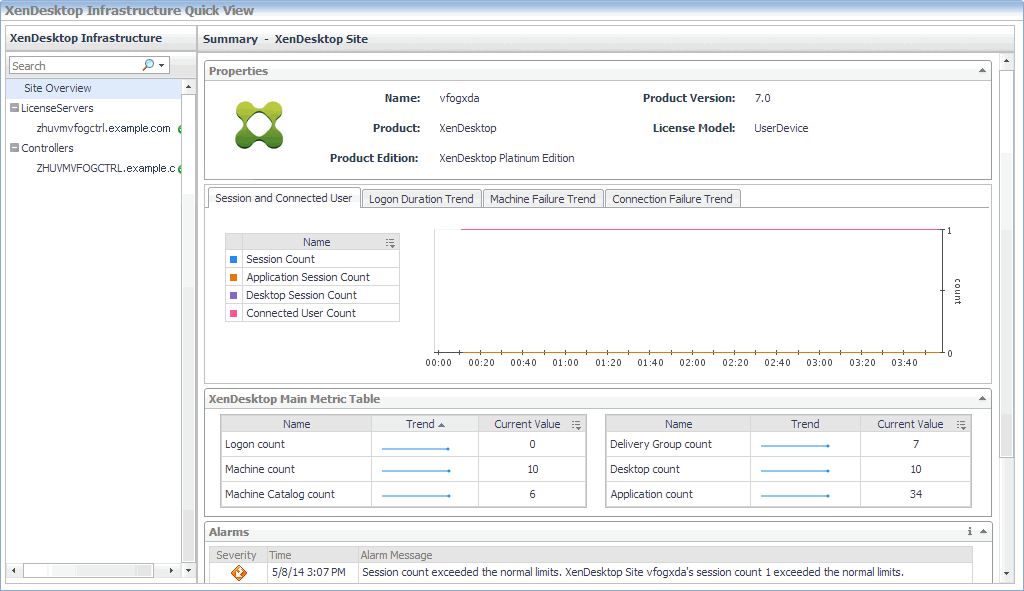The image size is (1024, 591).
Task: Click the Connected User Count pink swatch
Action: coord(233,313)
